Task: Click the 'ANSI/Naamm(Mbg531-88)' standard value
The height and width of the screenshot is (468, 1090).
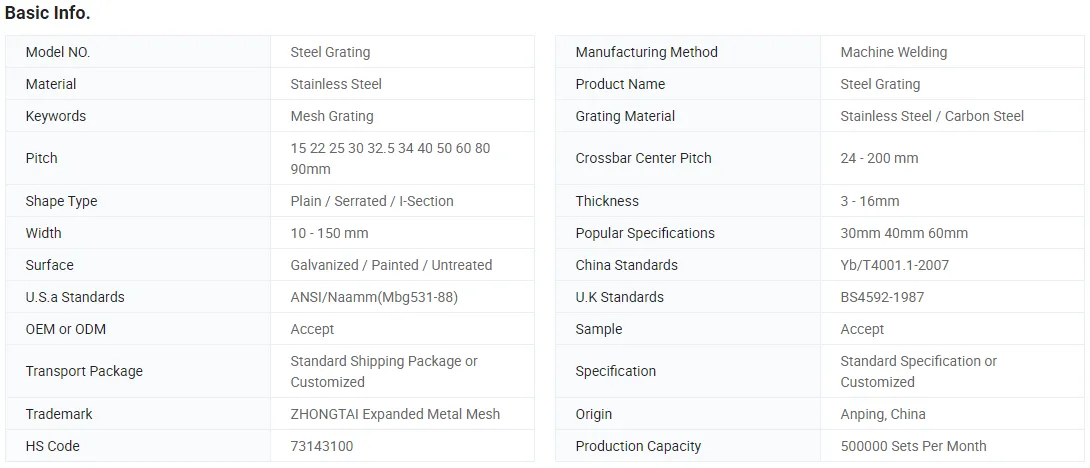Action: point(374,297)
